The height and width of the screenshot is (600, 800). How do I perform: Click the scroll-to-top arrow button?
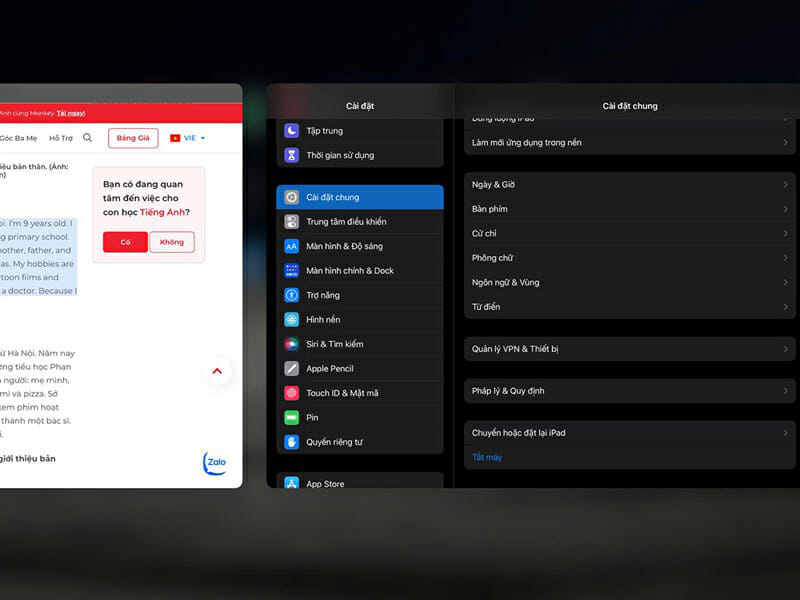[x=217, y=372]
